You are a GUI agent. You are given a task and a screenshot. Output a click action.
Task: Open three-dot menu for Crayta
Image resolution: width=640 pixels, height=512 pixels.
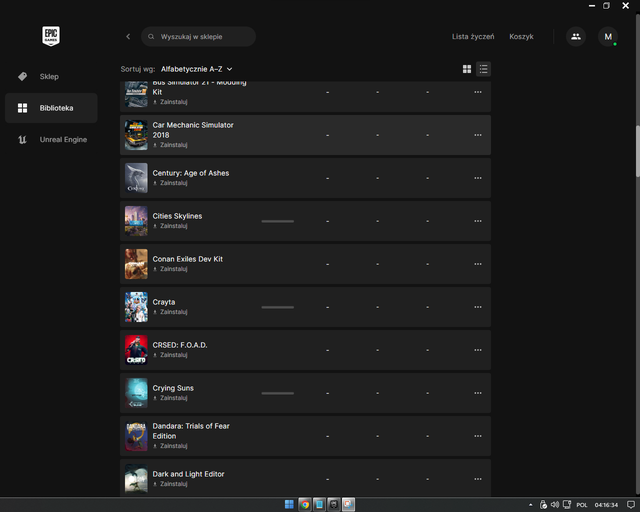478,307
